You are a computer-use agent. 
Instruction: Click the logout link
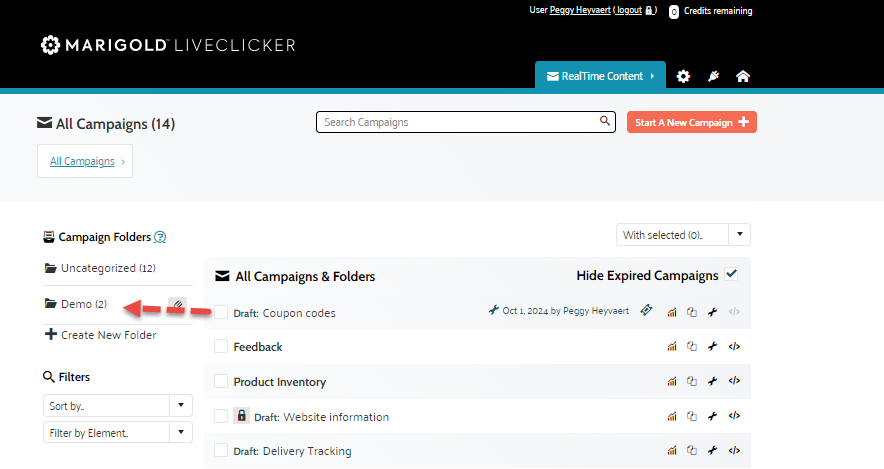pos(628,10)
